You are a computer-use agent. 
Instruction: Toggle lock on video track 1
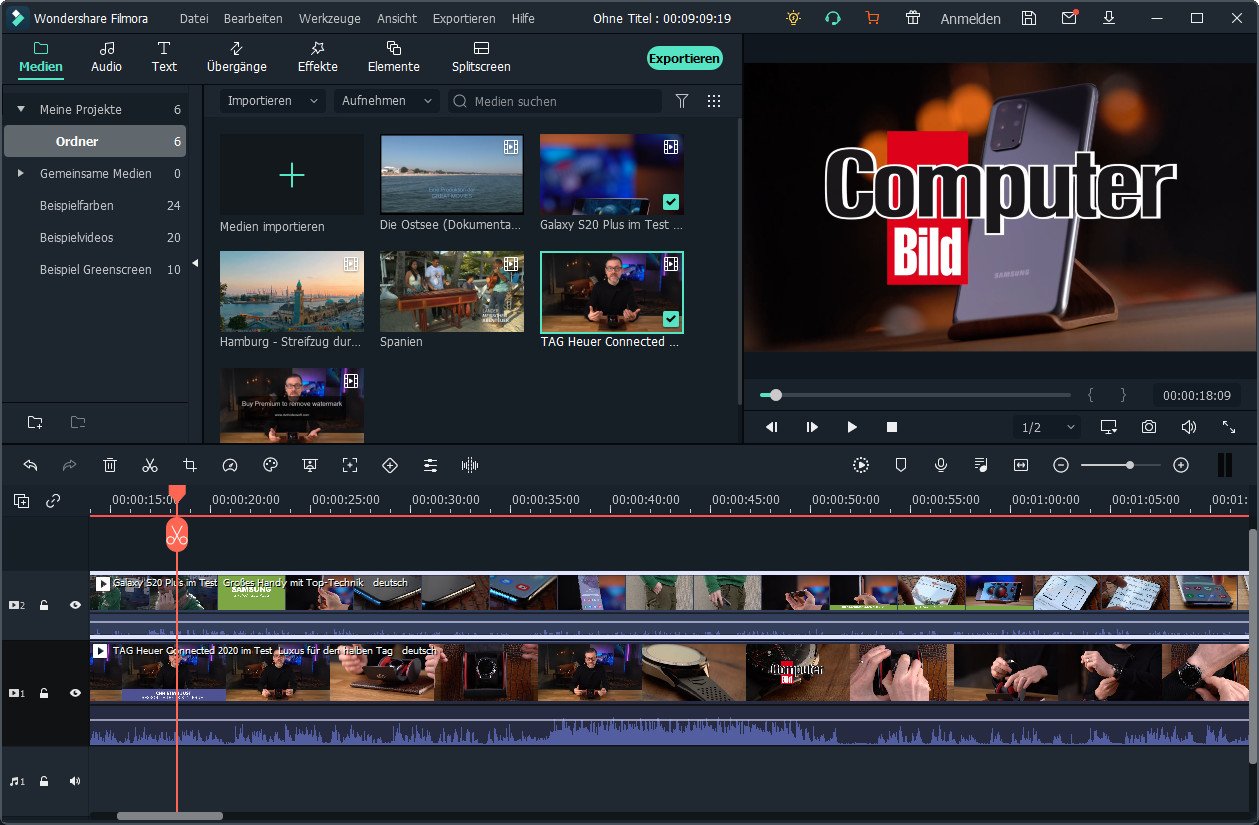(x=44, y=693)
